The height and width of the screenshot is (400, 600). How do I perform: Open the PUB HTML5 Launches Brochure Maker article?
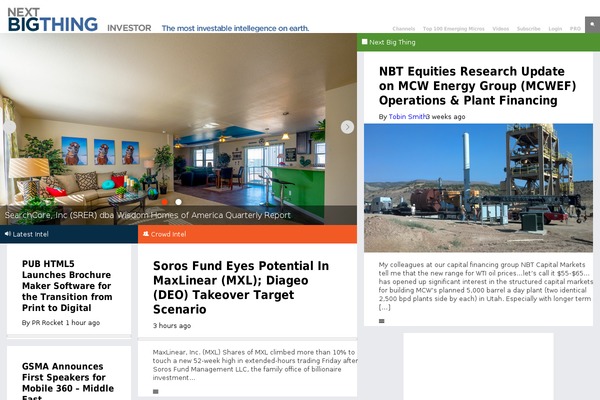tap(67, 286)
